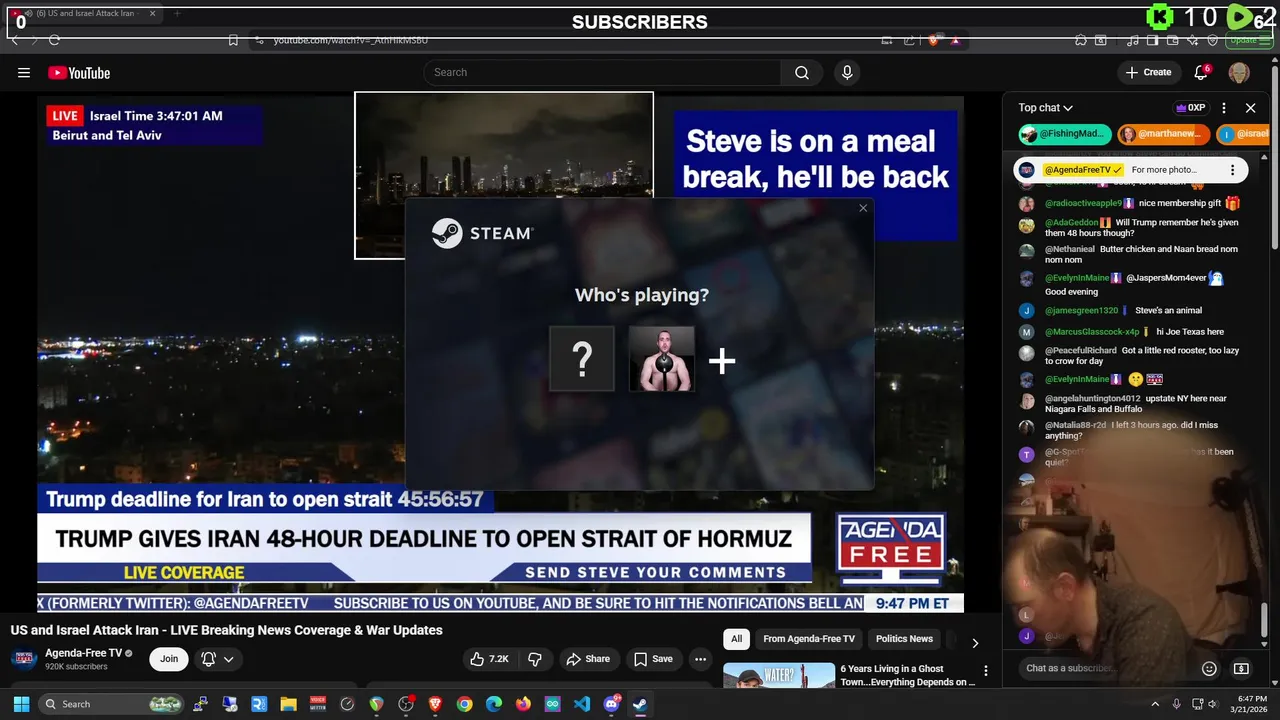Open Brave Wallet icon
The width and height of the screenshot is (1280, 720).
click(1172, 40)
